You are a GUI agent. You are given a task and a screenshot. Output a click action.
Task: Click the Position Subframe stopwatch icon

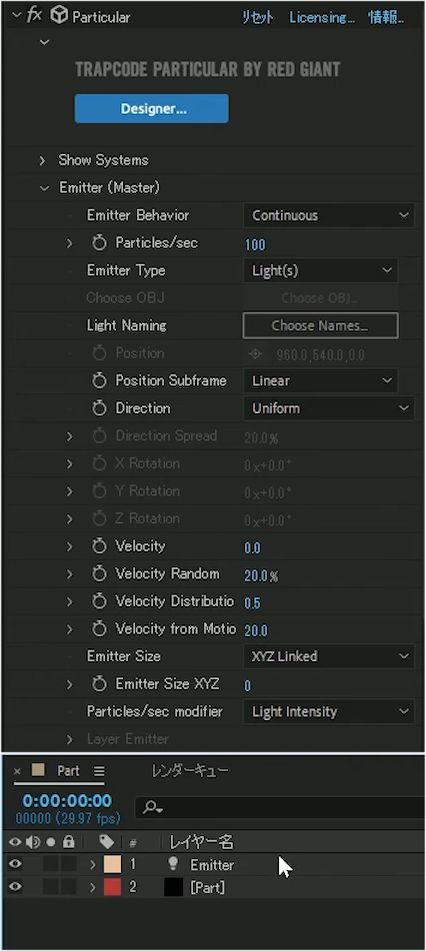pos(100,381)
